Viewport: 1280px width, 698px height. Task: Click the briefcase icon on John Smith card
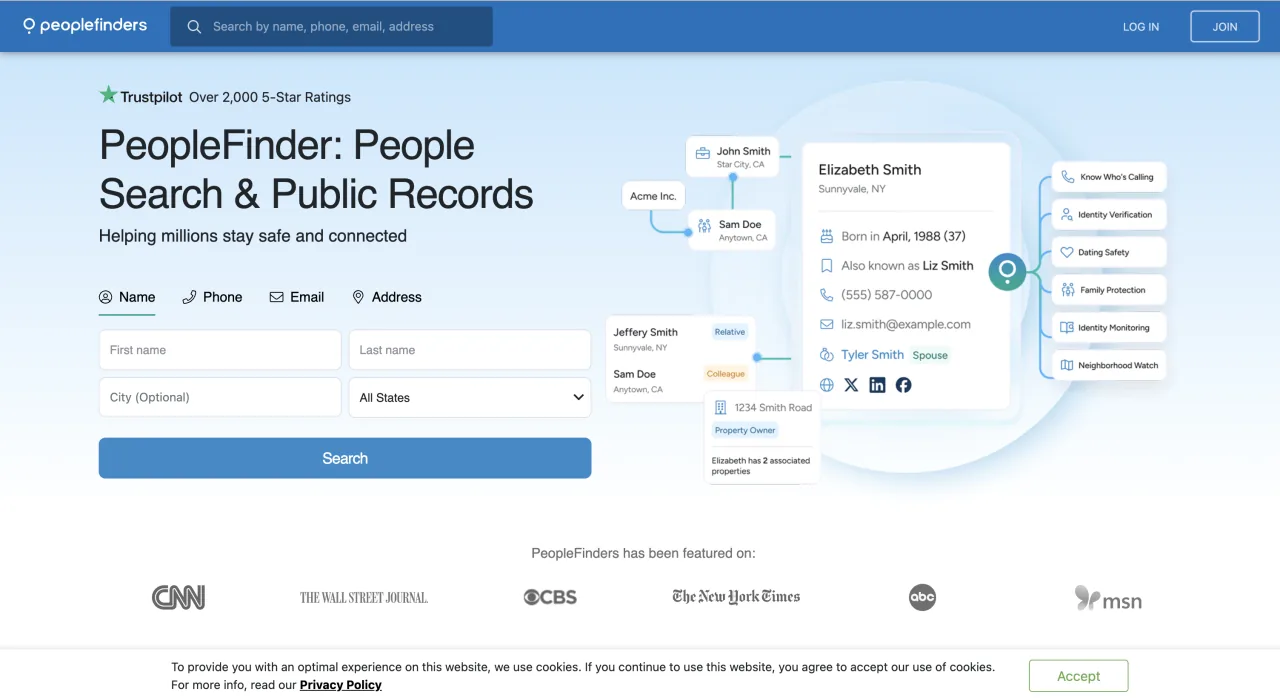click(x=703, y=153)
